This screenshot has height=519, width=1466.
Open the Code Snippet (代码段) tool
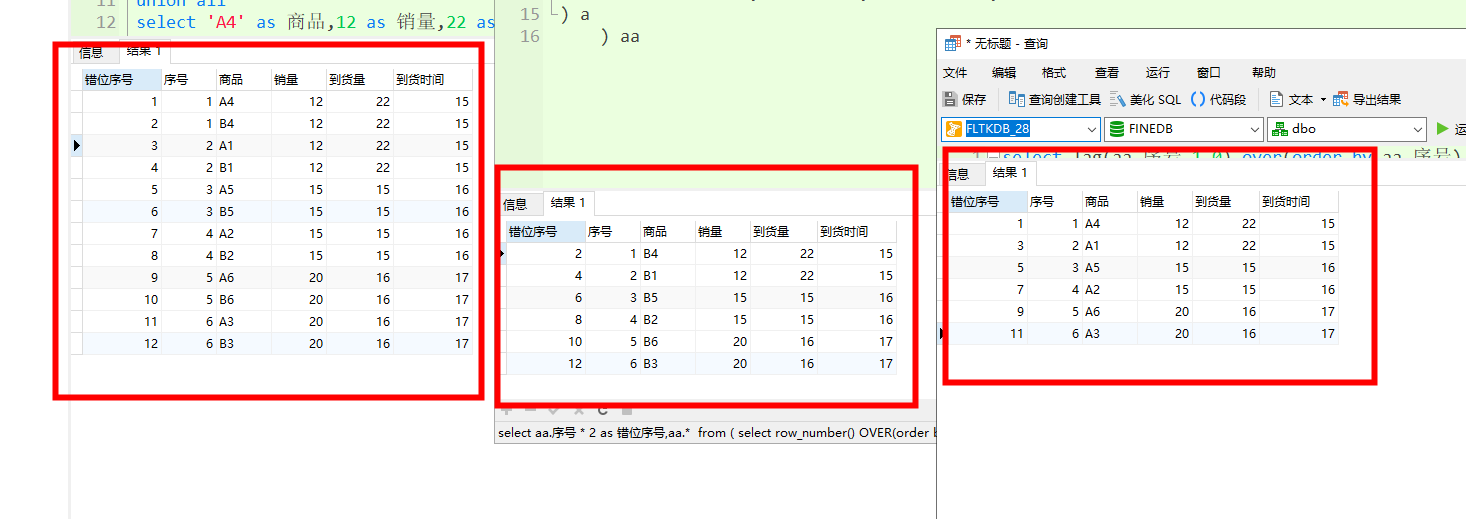coord(1218,99)
